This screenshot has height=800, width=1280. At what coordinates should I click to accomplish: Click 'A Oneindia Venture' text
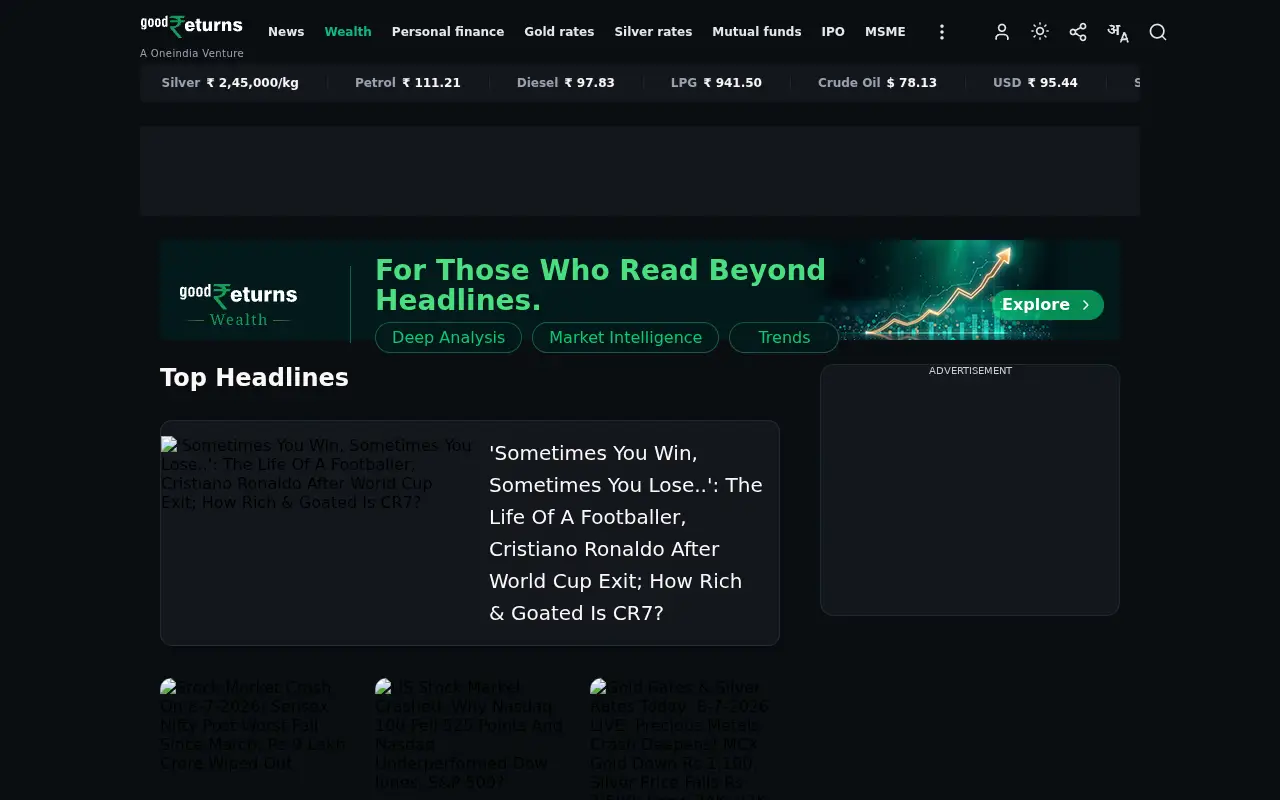(x=192, y=53)
